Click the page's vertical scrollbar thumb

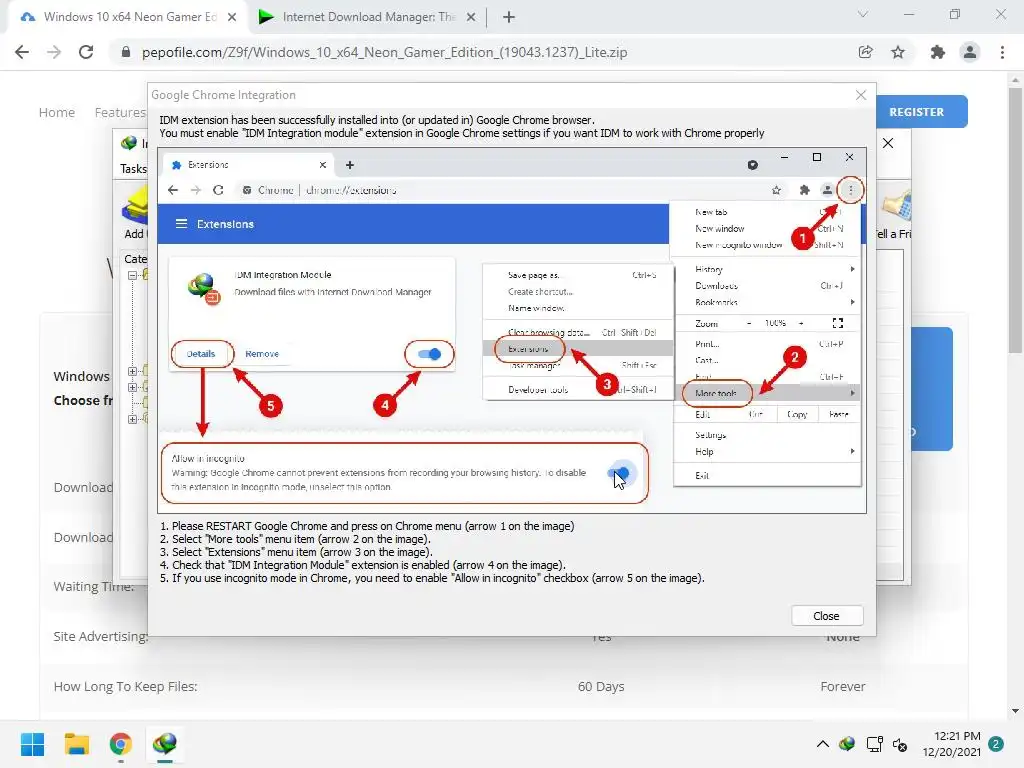[x=1014, y=221]
